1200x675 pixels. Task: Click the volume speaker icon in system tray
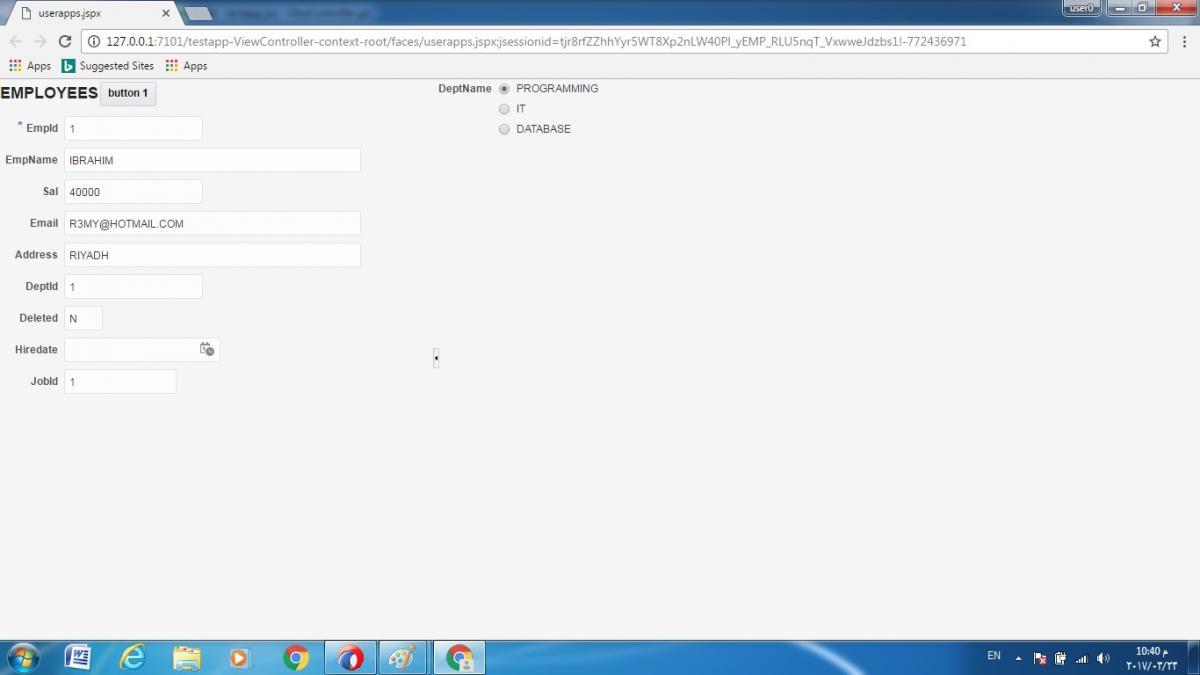pos(1103,658)
